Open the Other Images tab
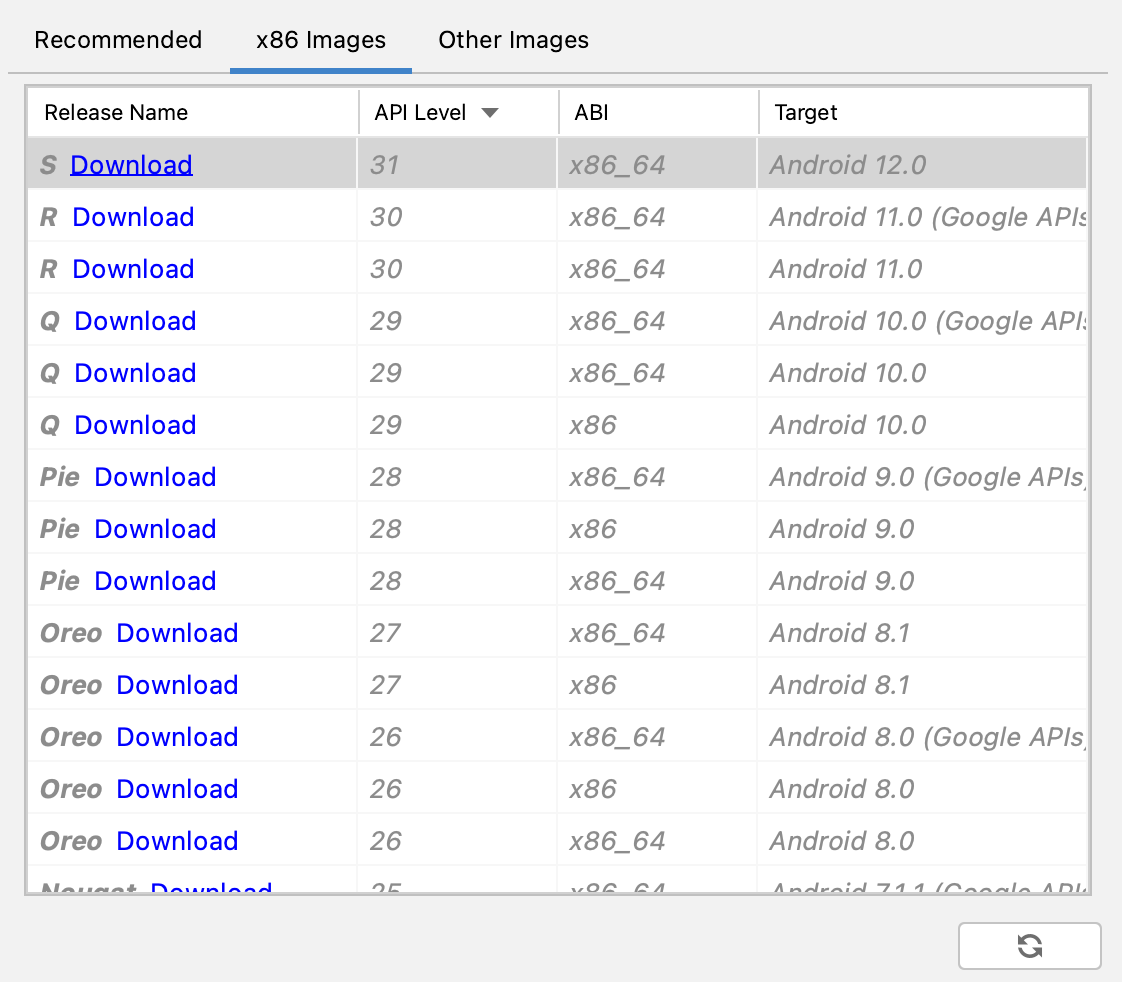Viewport: 1122px width, 982px height. point(513,40)
